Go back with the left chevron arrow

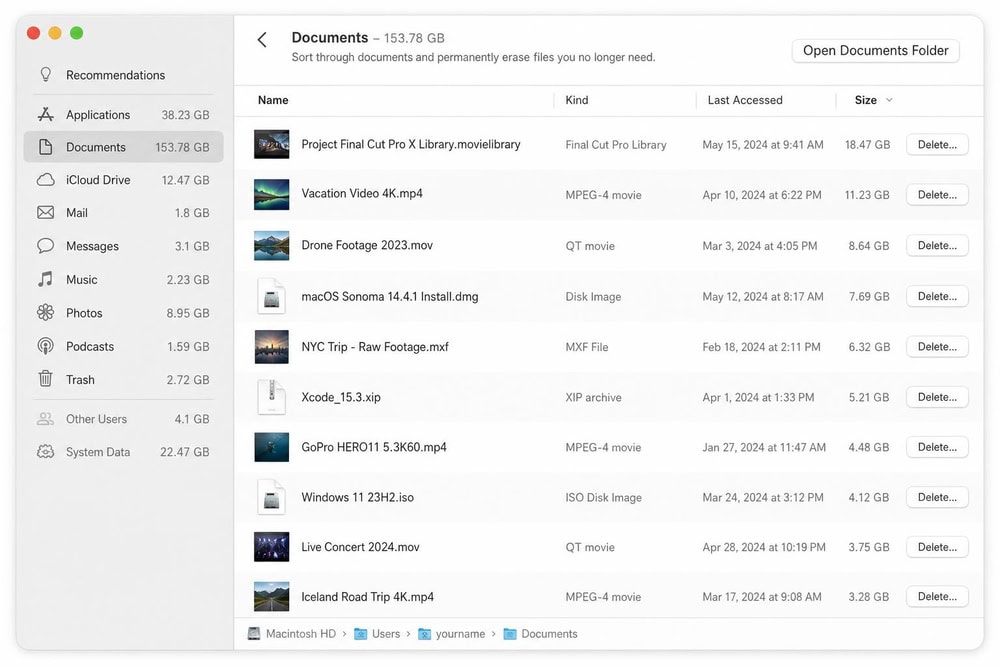point(261,40)
